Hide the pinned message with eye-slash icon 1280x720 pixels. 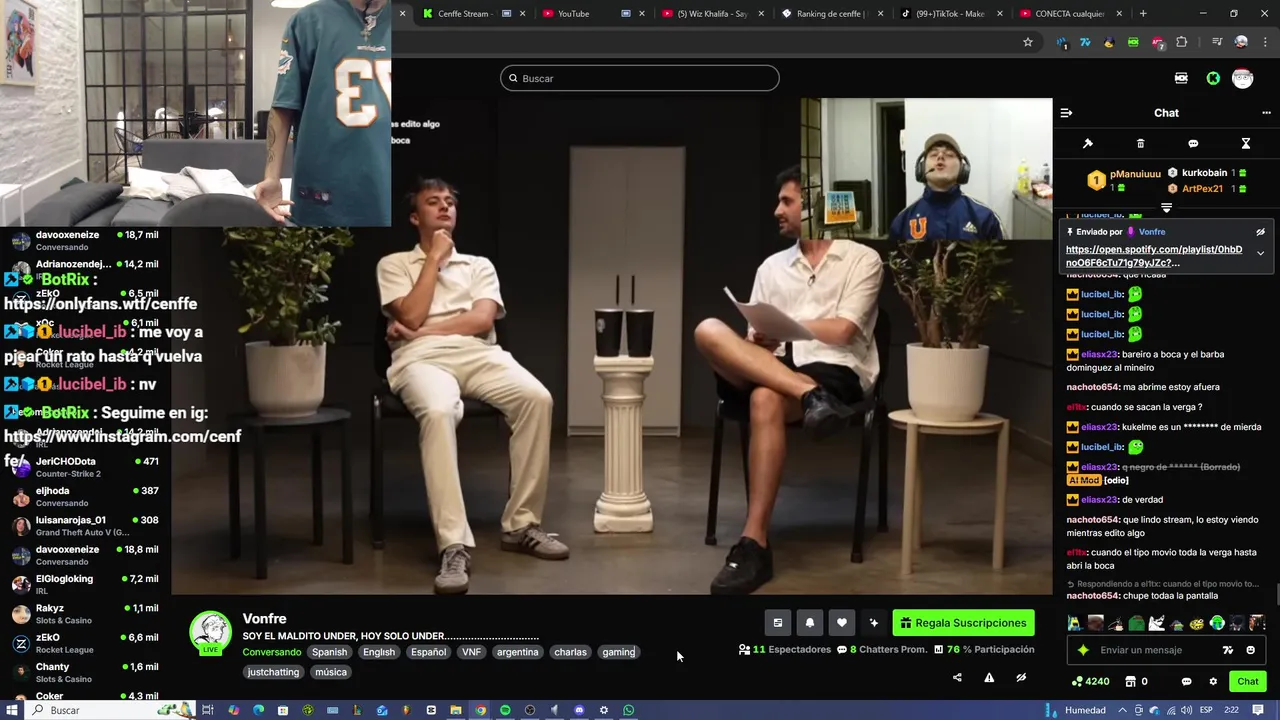(1260, 232)
